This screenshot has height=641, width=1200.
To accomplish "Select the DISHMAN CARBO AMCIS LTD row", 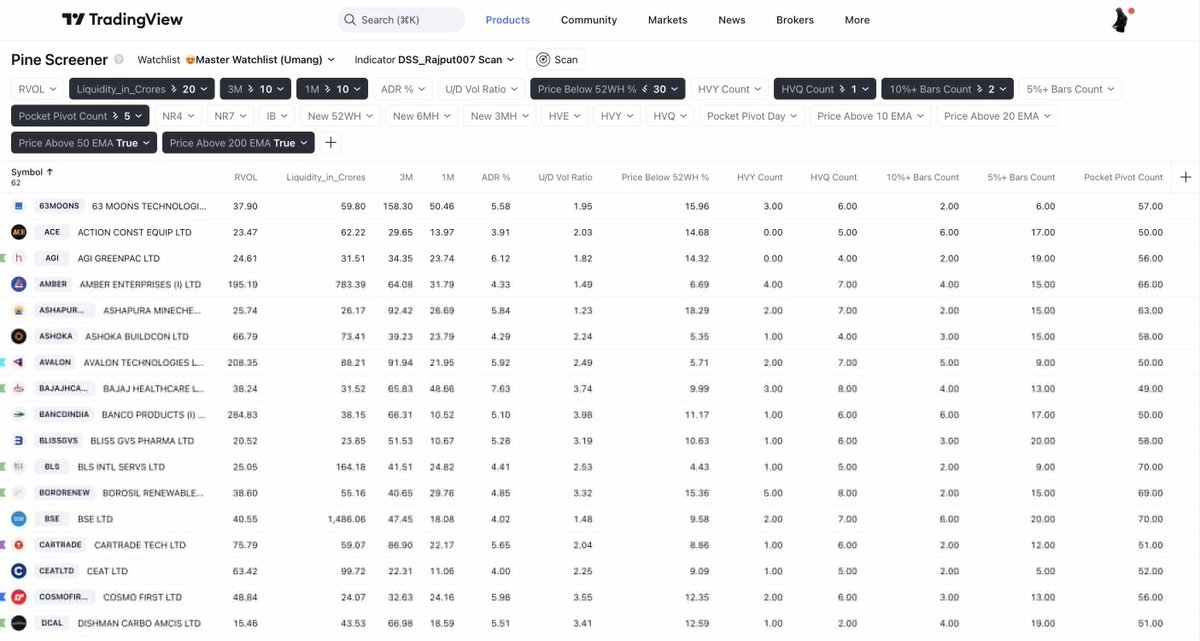I will click(x=600, y=623).
